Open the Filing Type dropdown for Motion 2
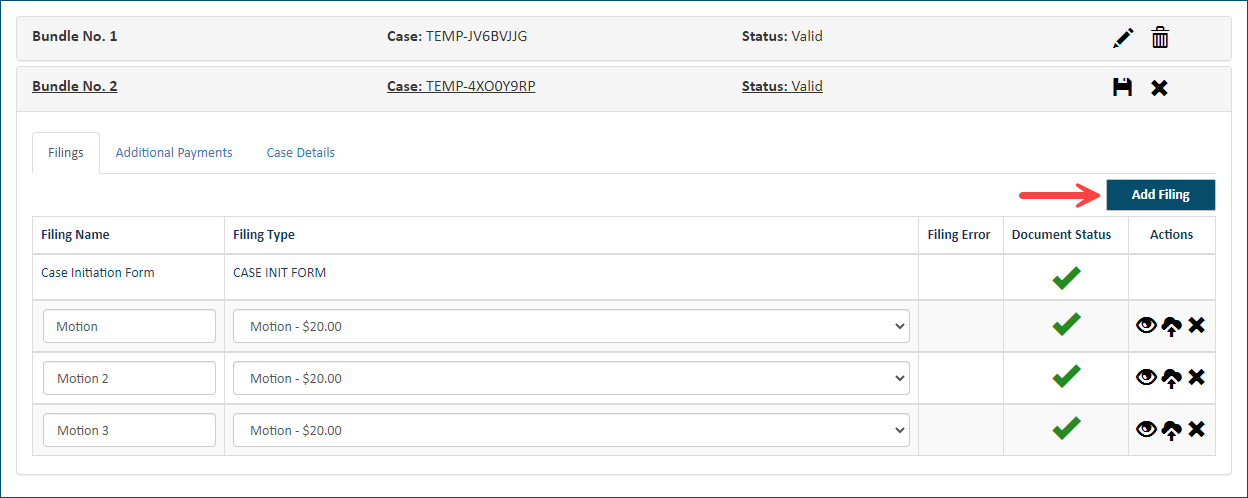Image resolution: width=1248 pixels, height=498 pixels. tap(571, 378)
